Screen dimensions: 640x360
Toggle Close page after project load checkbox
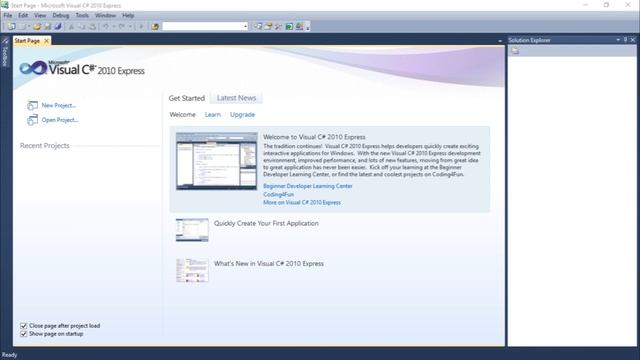point(24,326)
